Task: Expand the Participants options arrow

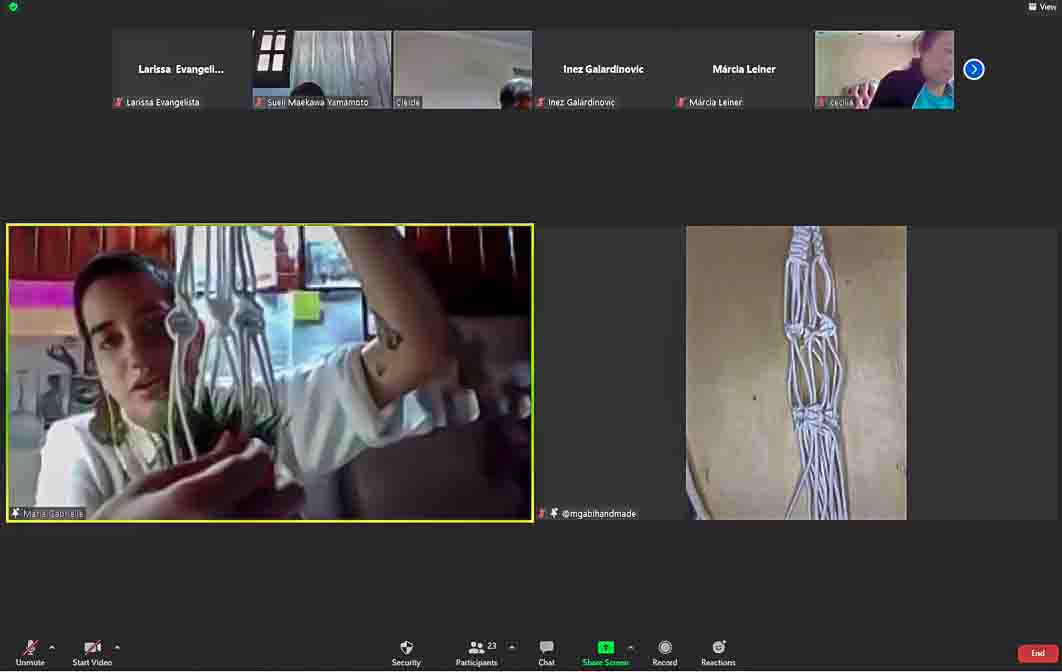Action: [512, 647]
